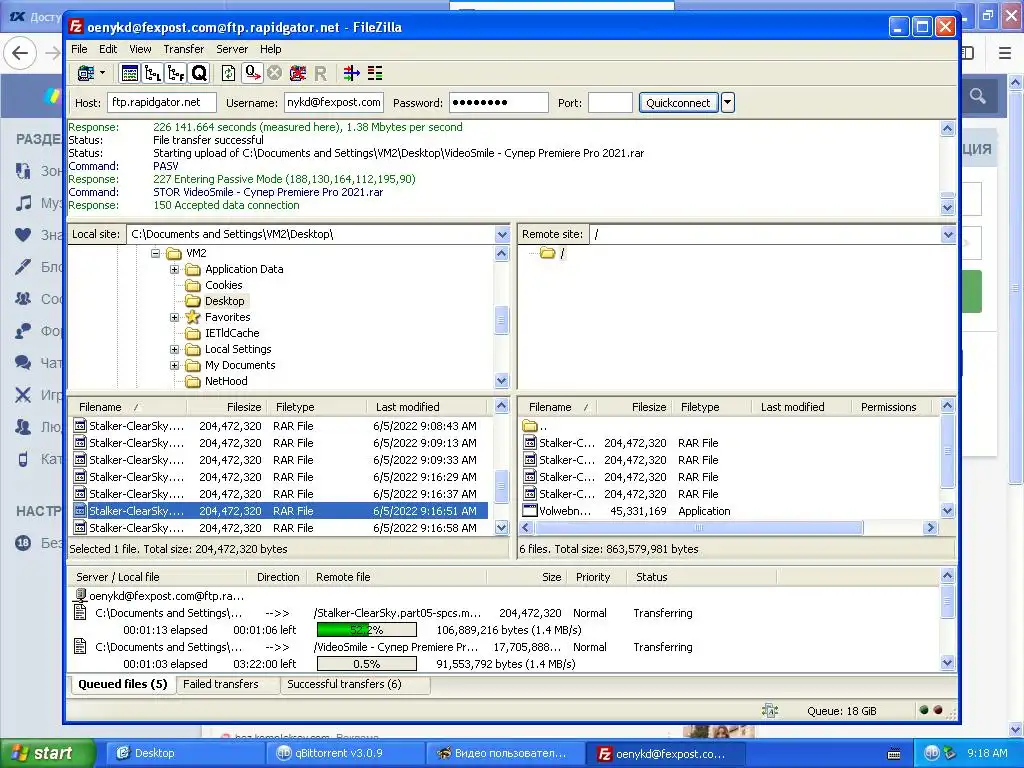The image size is (1024, 768).
Task: Toggle the local directory tree display
Action: (x=153, y=73)
